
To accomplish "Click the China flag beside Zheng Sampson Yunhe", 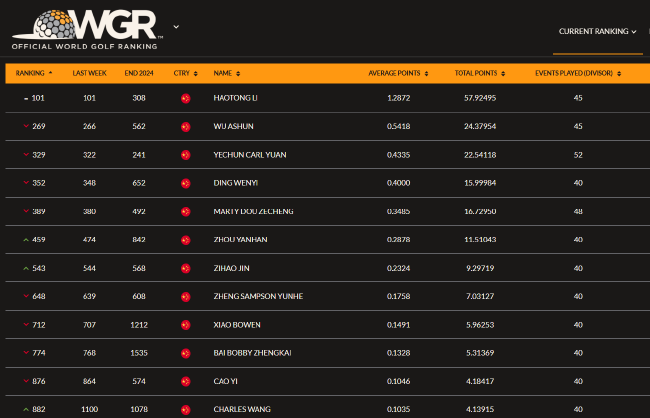I will click(186, 296).
